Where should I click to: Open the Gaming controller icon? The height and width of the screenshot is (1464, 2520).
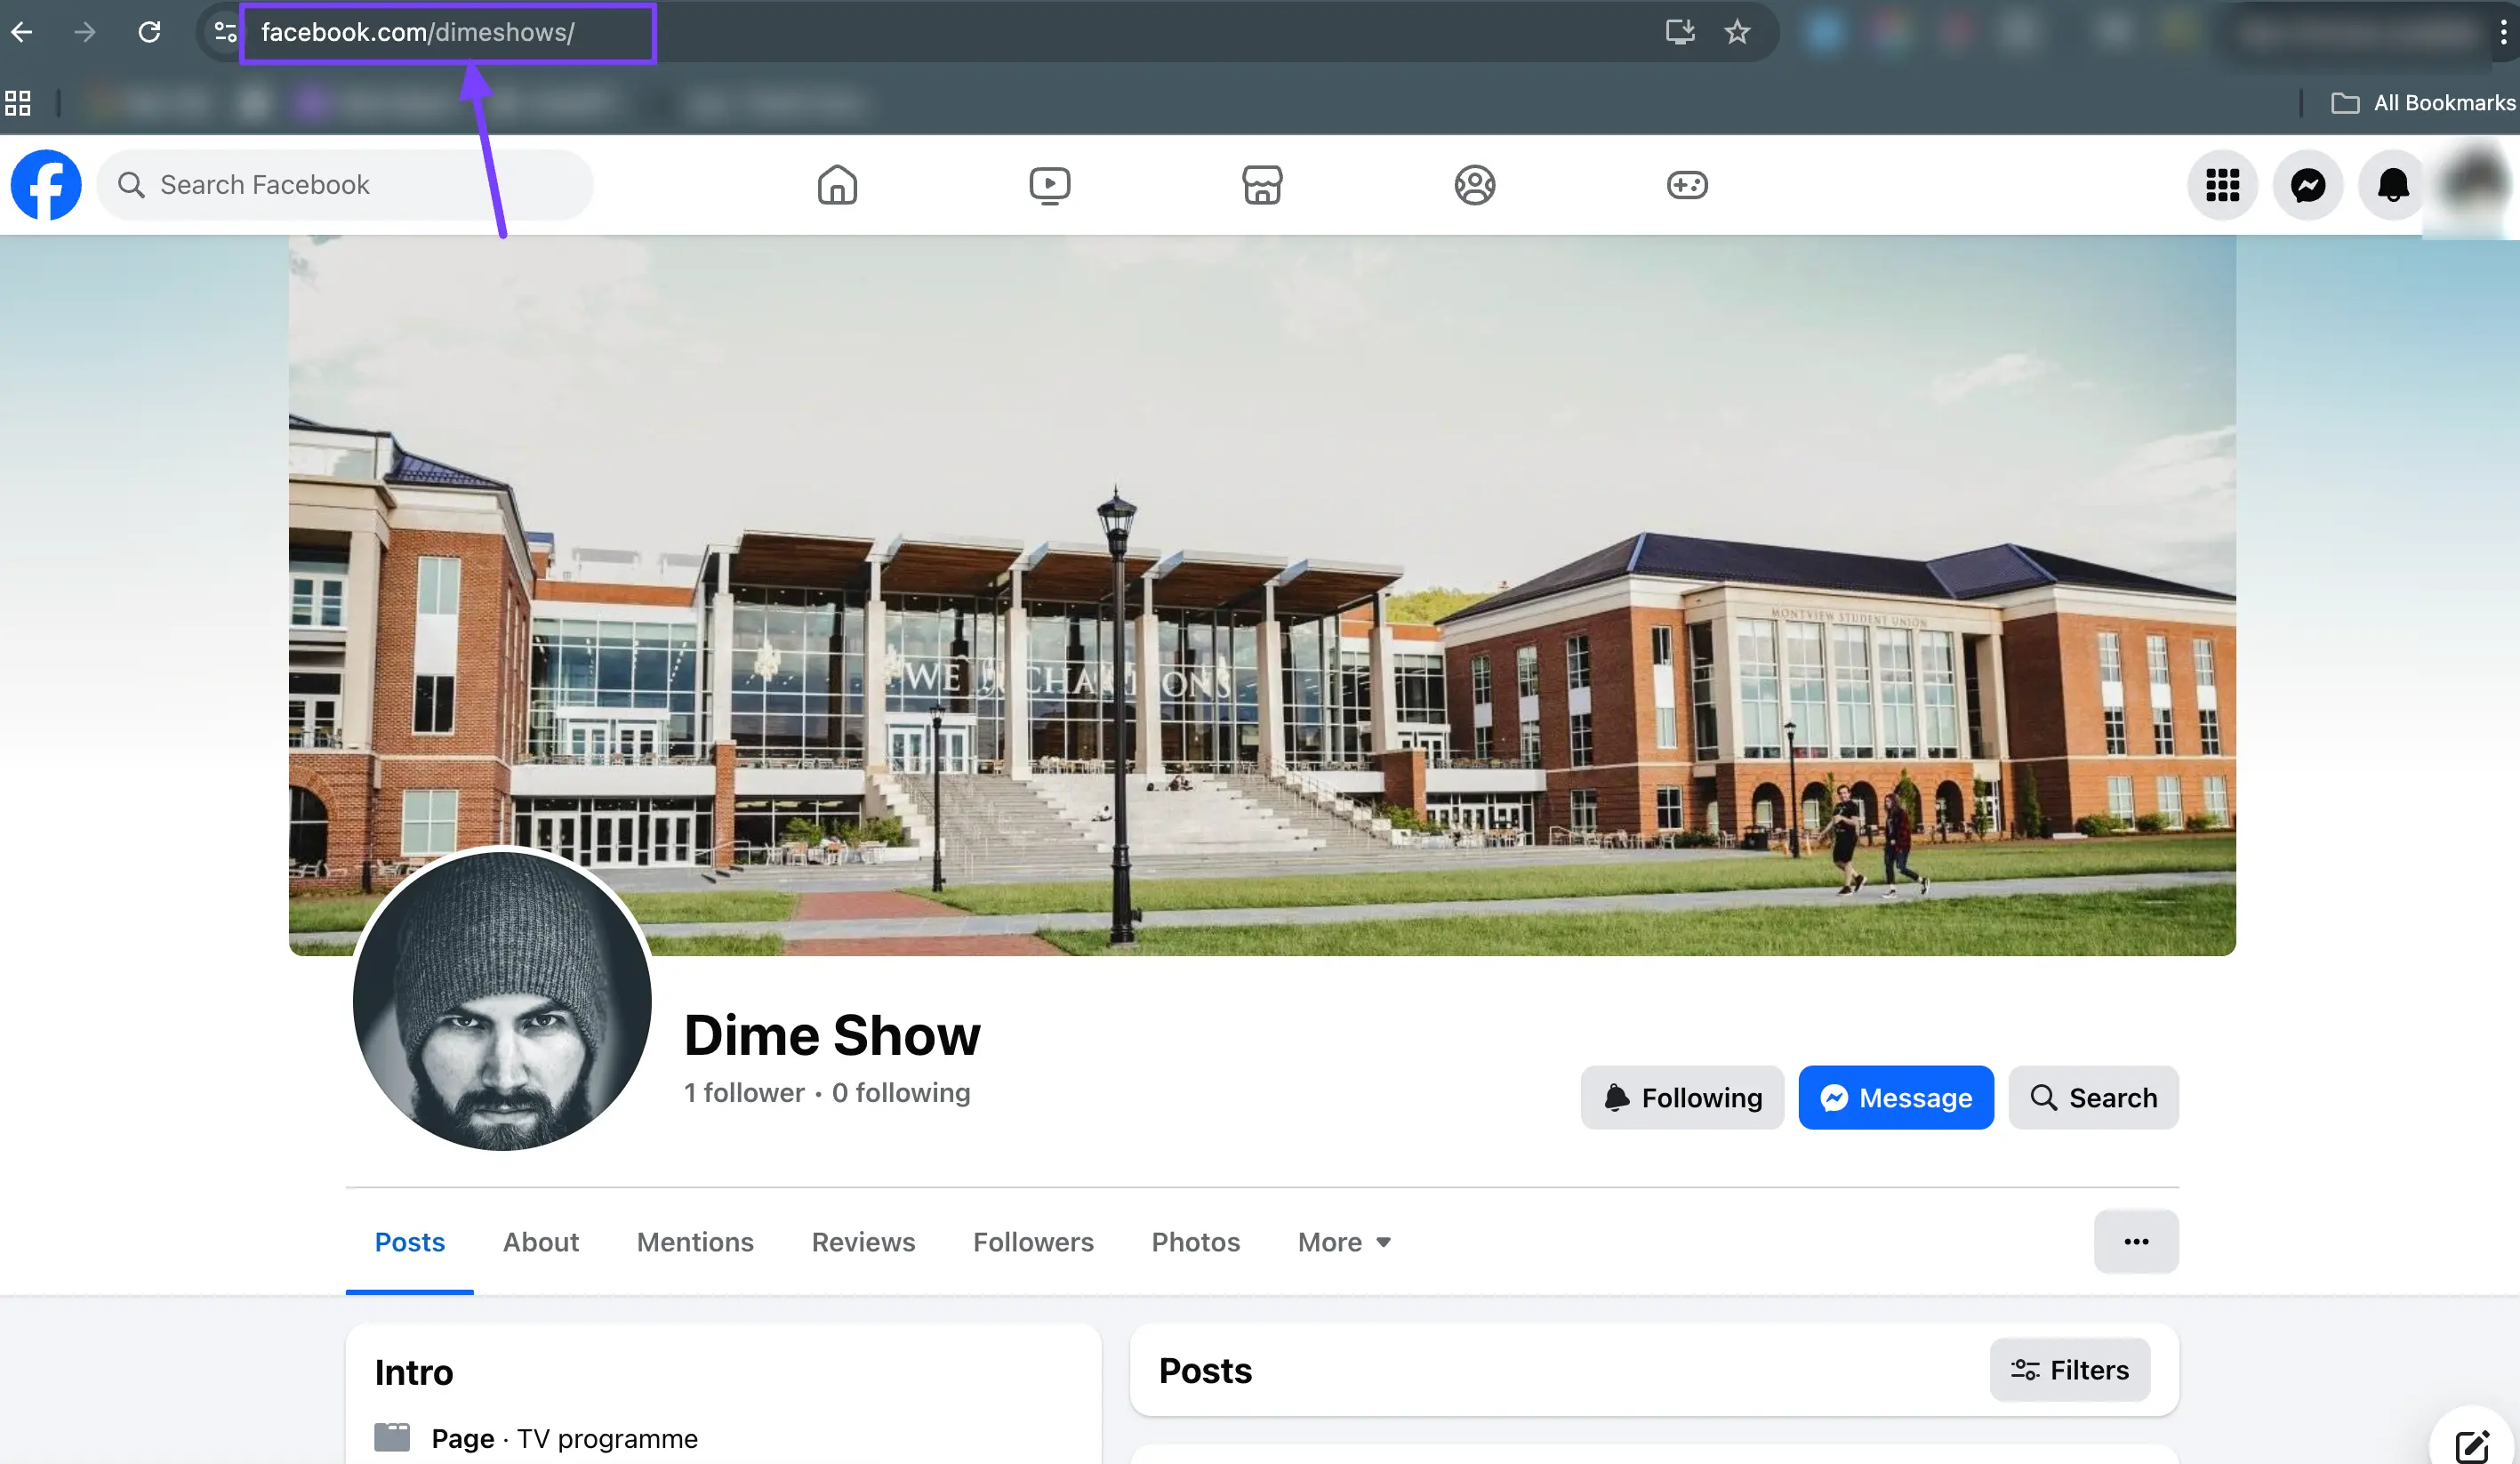point(1687,185)
